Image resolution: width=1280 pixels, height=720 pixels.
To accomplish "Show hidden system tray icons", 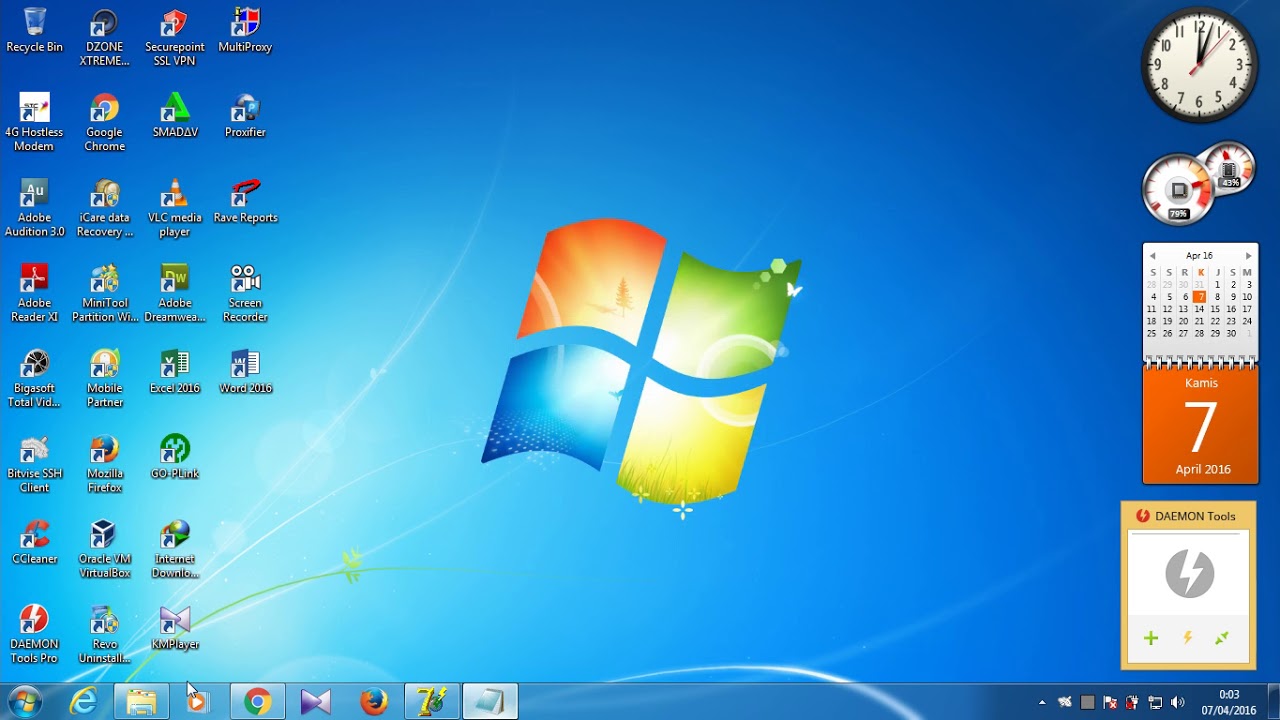I will (1043, 702).
